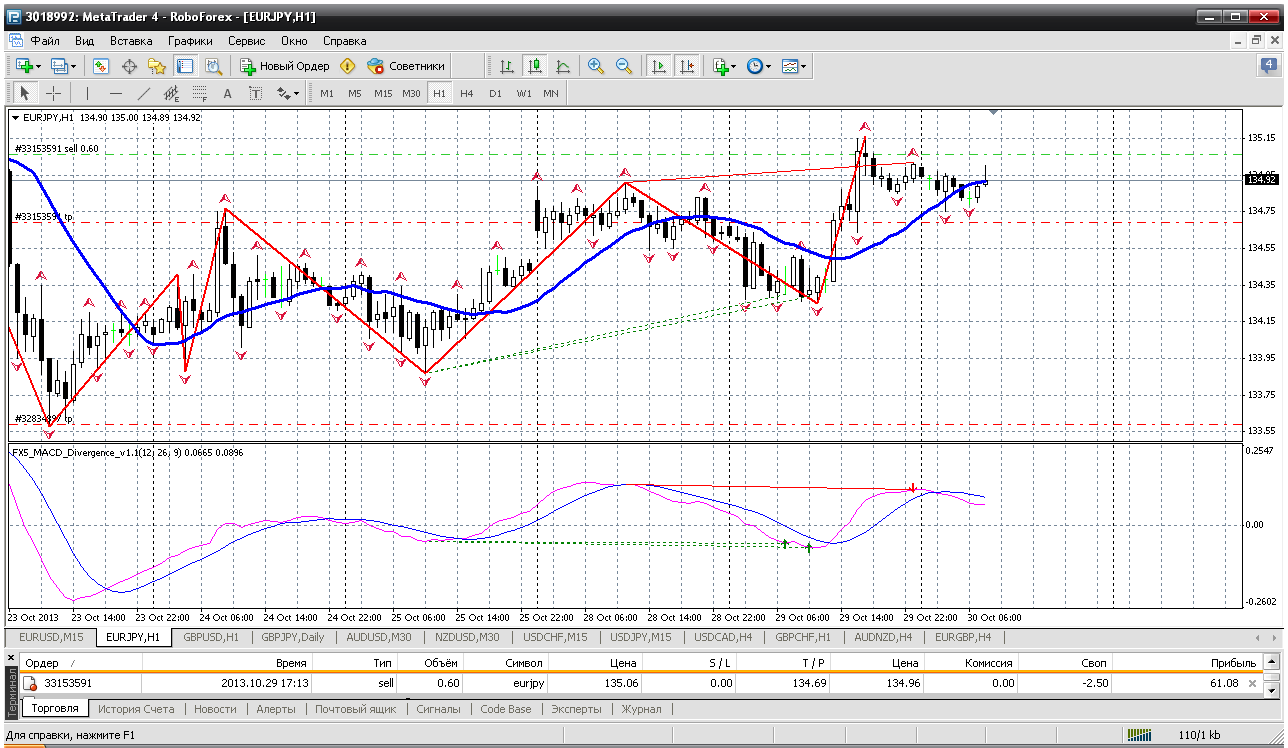Click Новый Ордер button
Screen dimensions: 1288x748
click(x=285, y=66)
